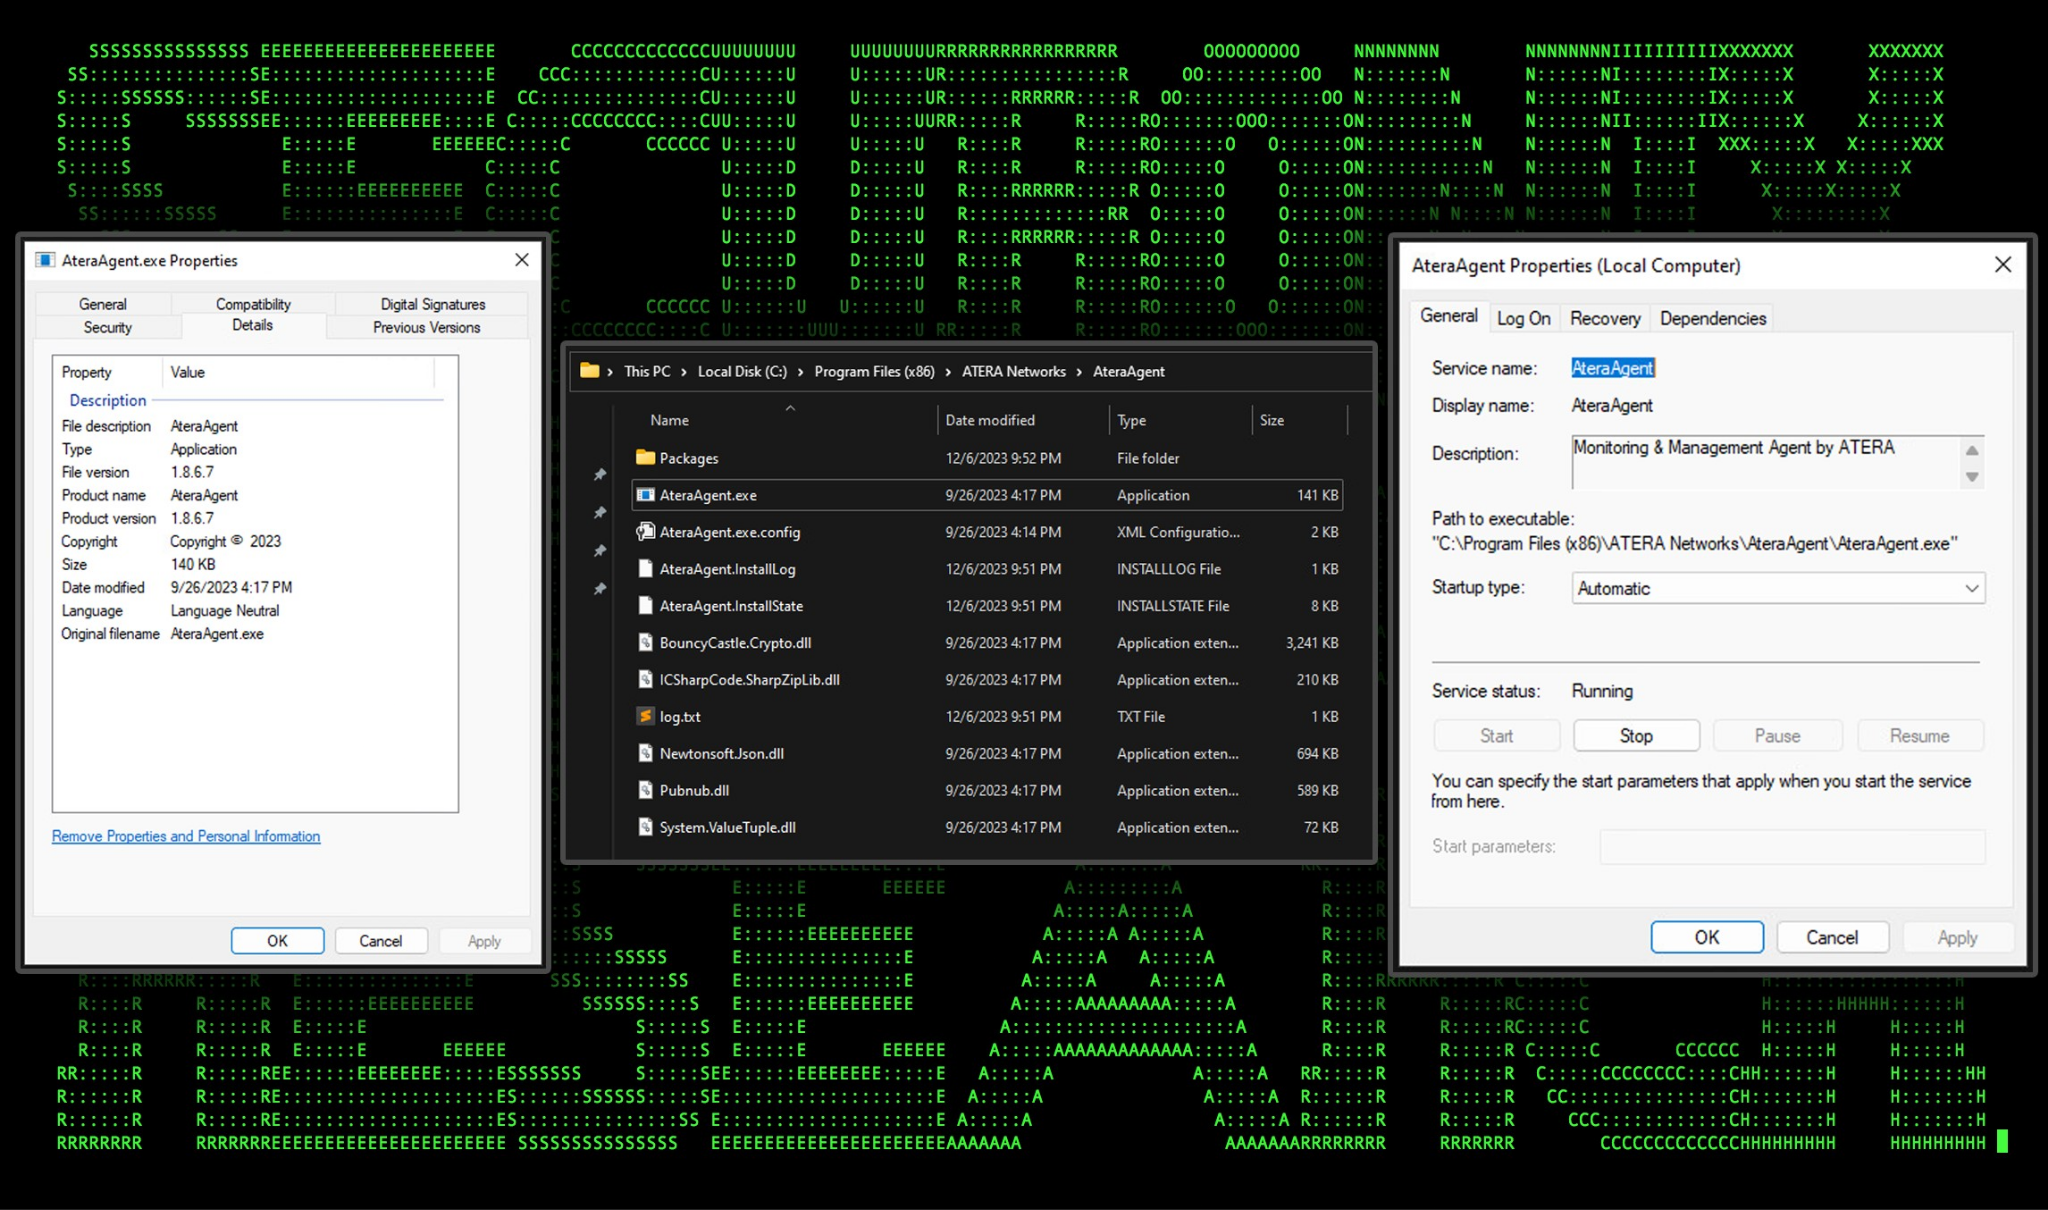Click the AteraAgent.InstallLog file icon
Screen dimensions: 2048x1210
pyautogui.click(x=645, y=569)
